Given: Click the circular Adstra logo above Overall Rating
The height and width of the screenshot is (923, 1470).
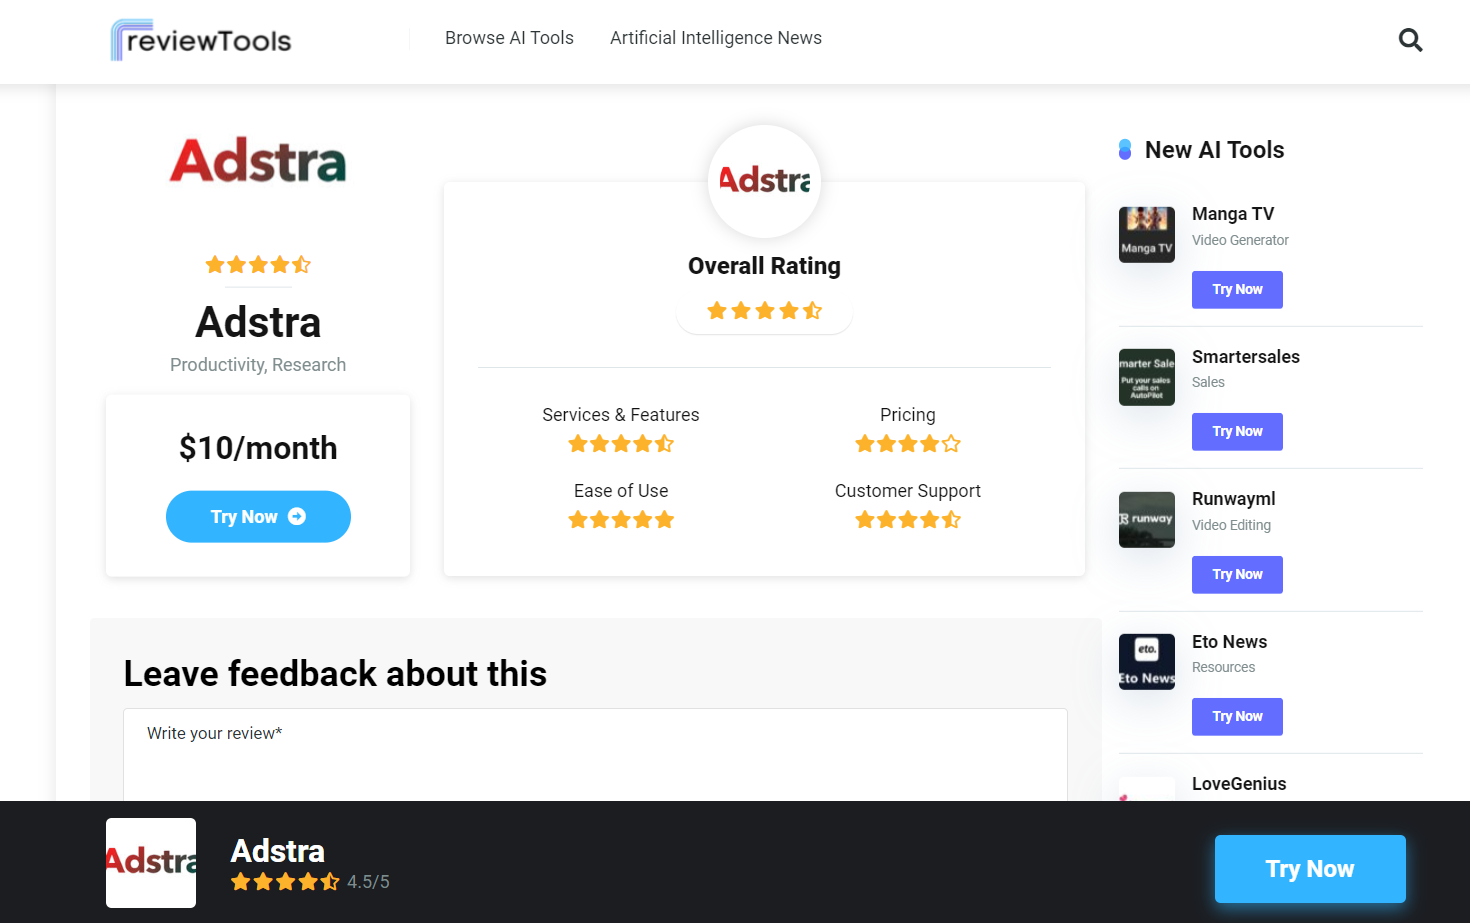Looking at the screenshot, I should [764, 181].
